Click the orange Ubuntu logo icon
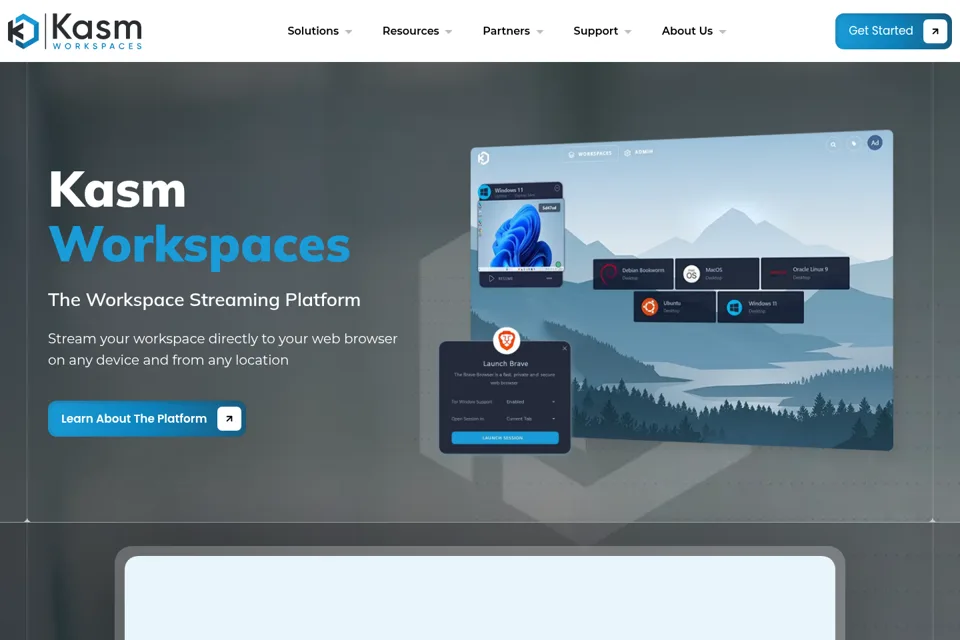 click(650, 306)
